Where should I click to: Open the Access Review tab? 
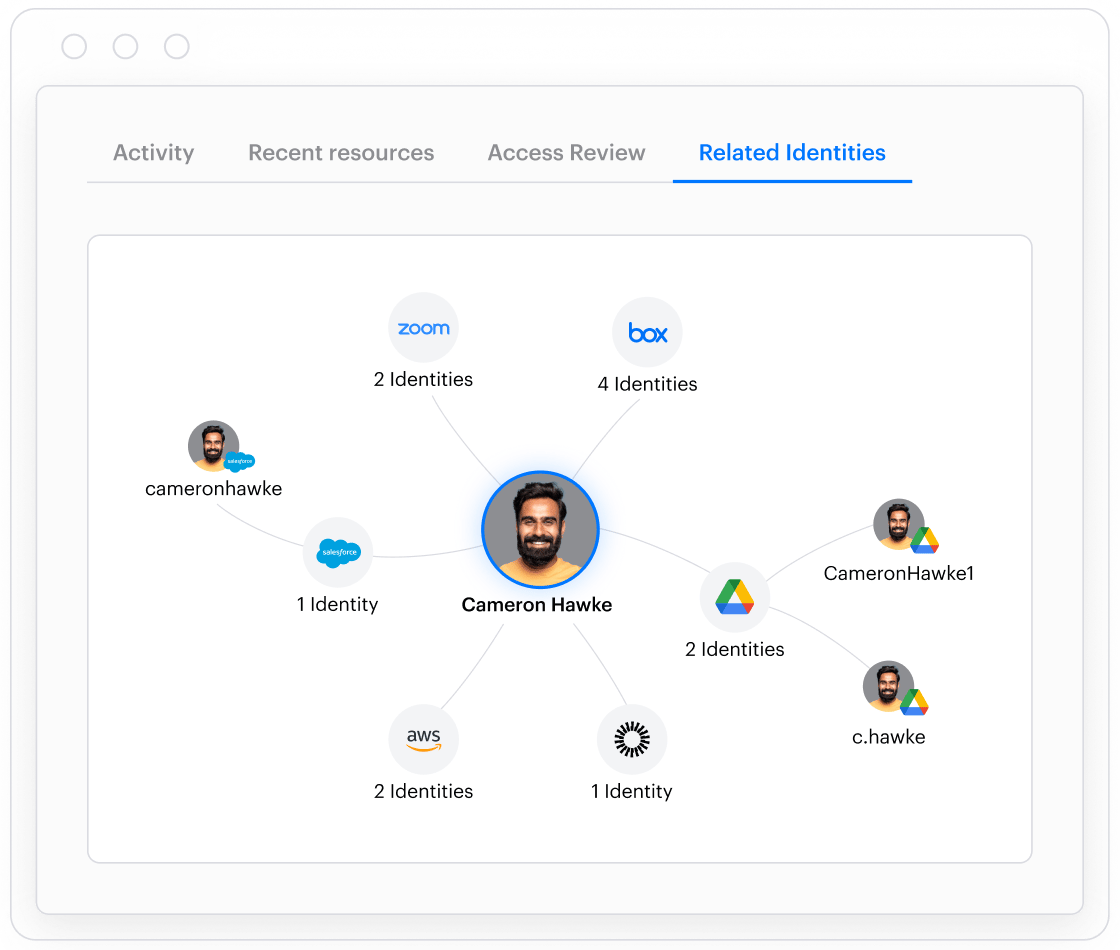point(566,153)
